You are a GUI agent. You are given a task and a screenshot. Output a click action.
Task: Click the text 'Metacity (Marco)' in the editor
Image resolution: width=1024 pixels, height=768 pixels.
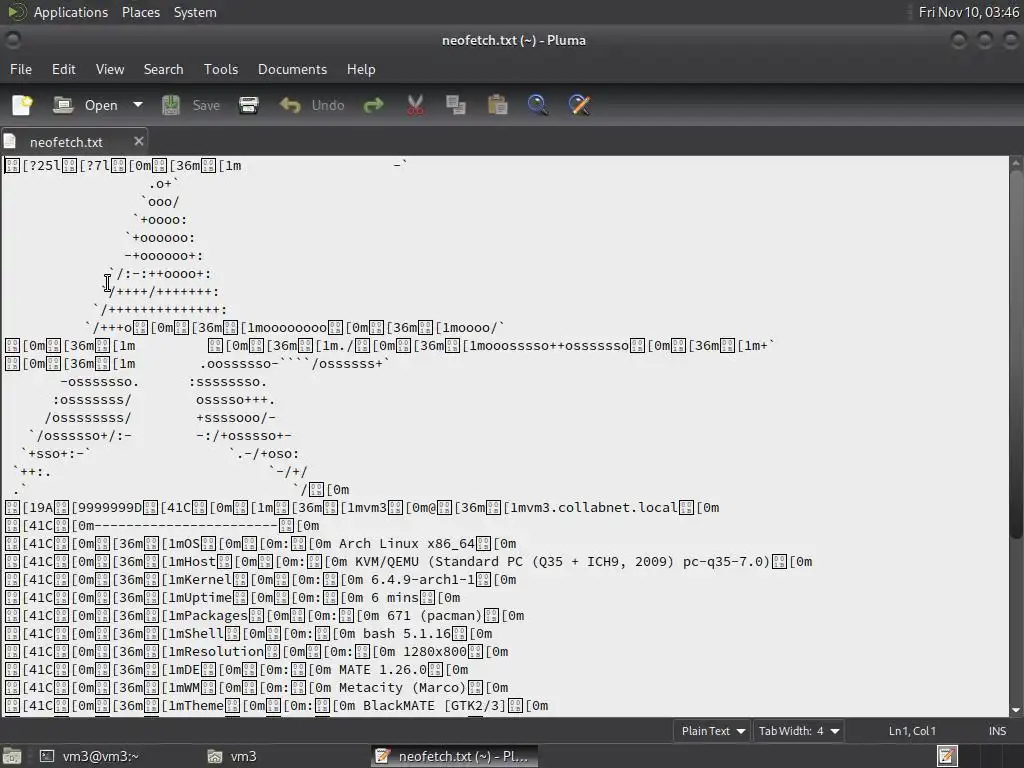click(402, 687)
